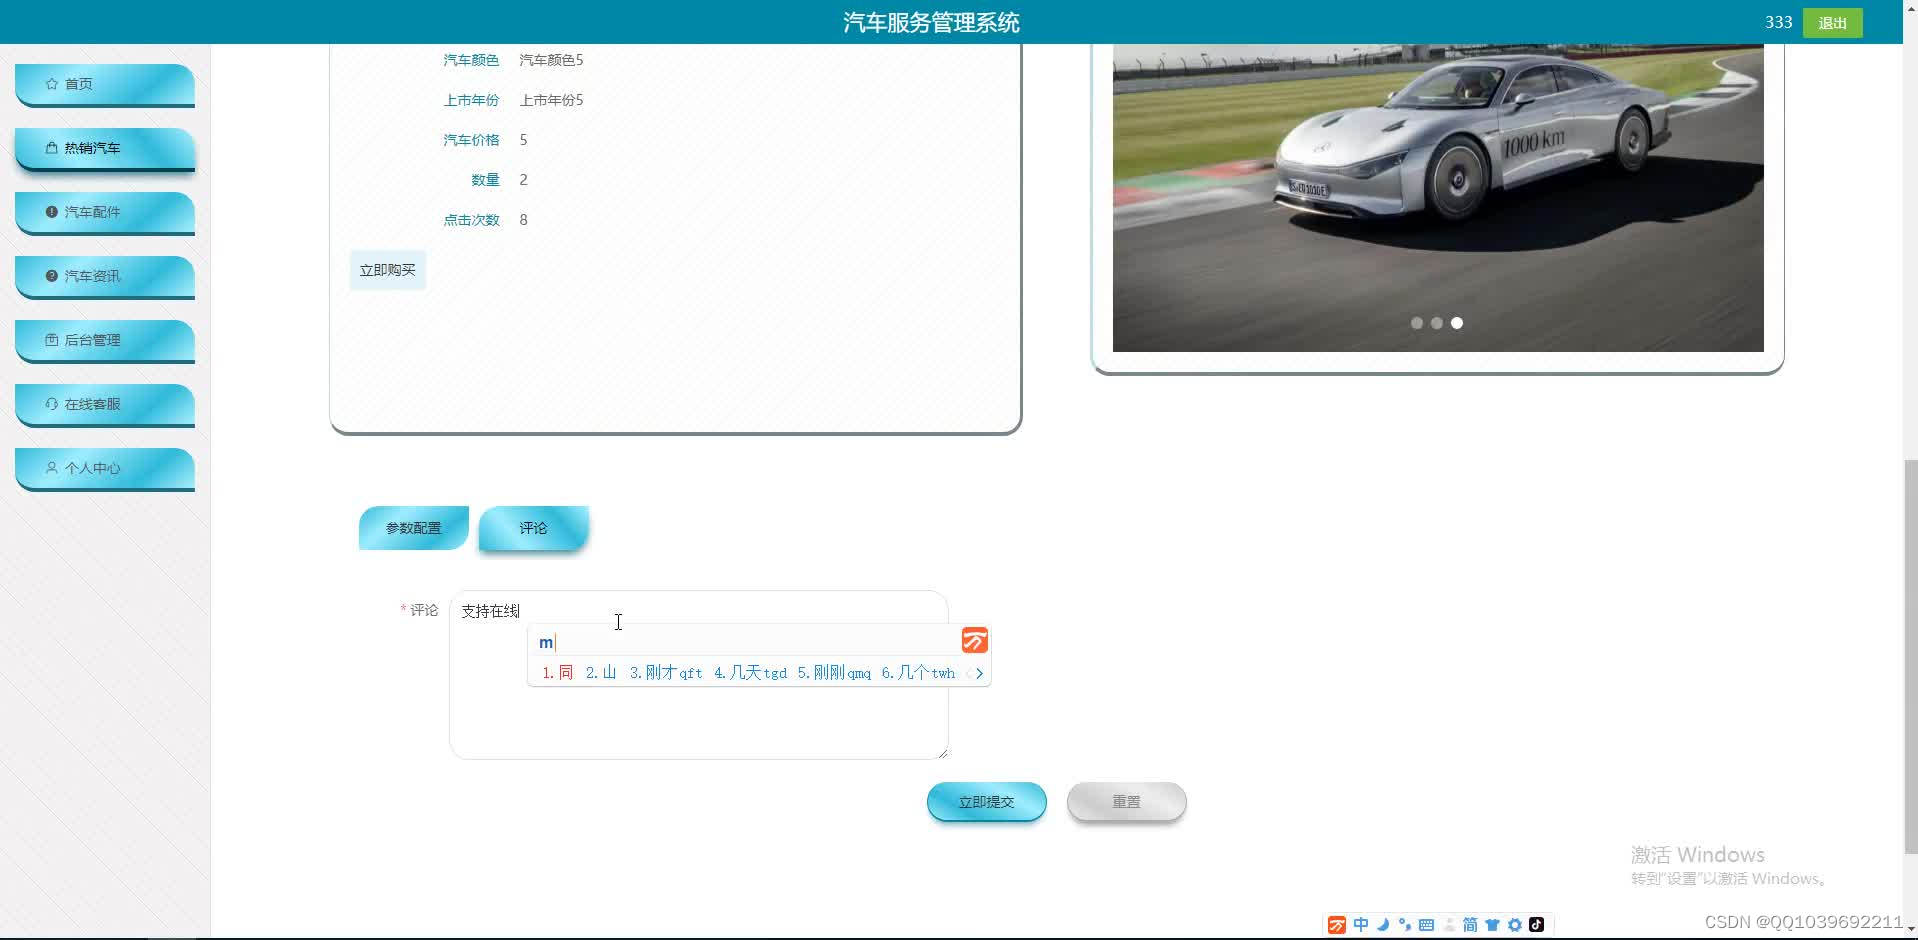Open 汽车资讯 sidebar item
1918x940 pixels.
point(105,277)
